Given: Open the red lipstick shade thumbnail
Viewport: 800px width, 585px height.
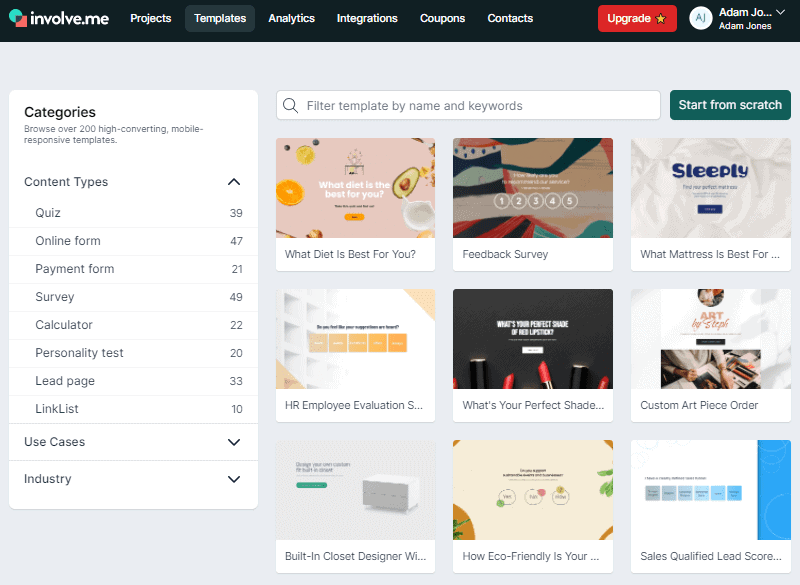Looking at the screenshot, I should click(533, 339).
